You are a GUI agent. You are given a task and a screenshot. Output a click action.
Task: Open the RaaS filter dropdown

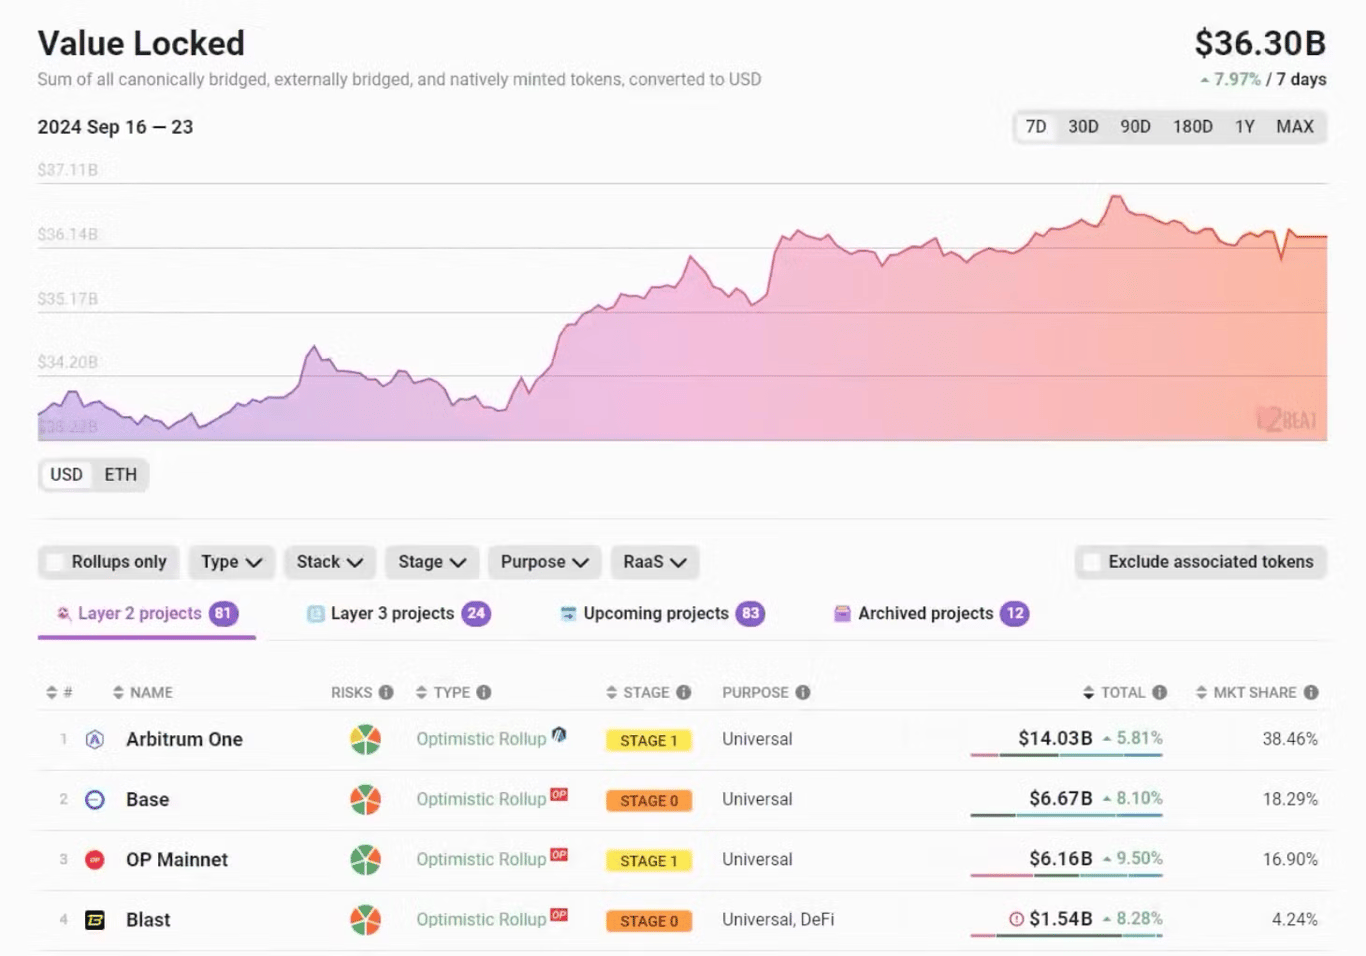click(654, 562)
